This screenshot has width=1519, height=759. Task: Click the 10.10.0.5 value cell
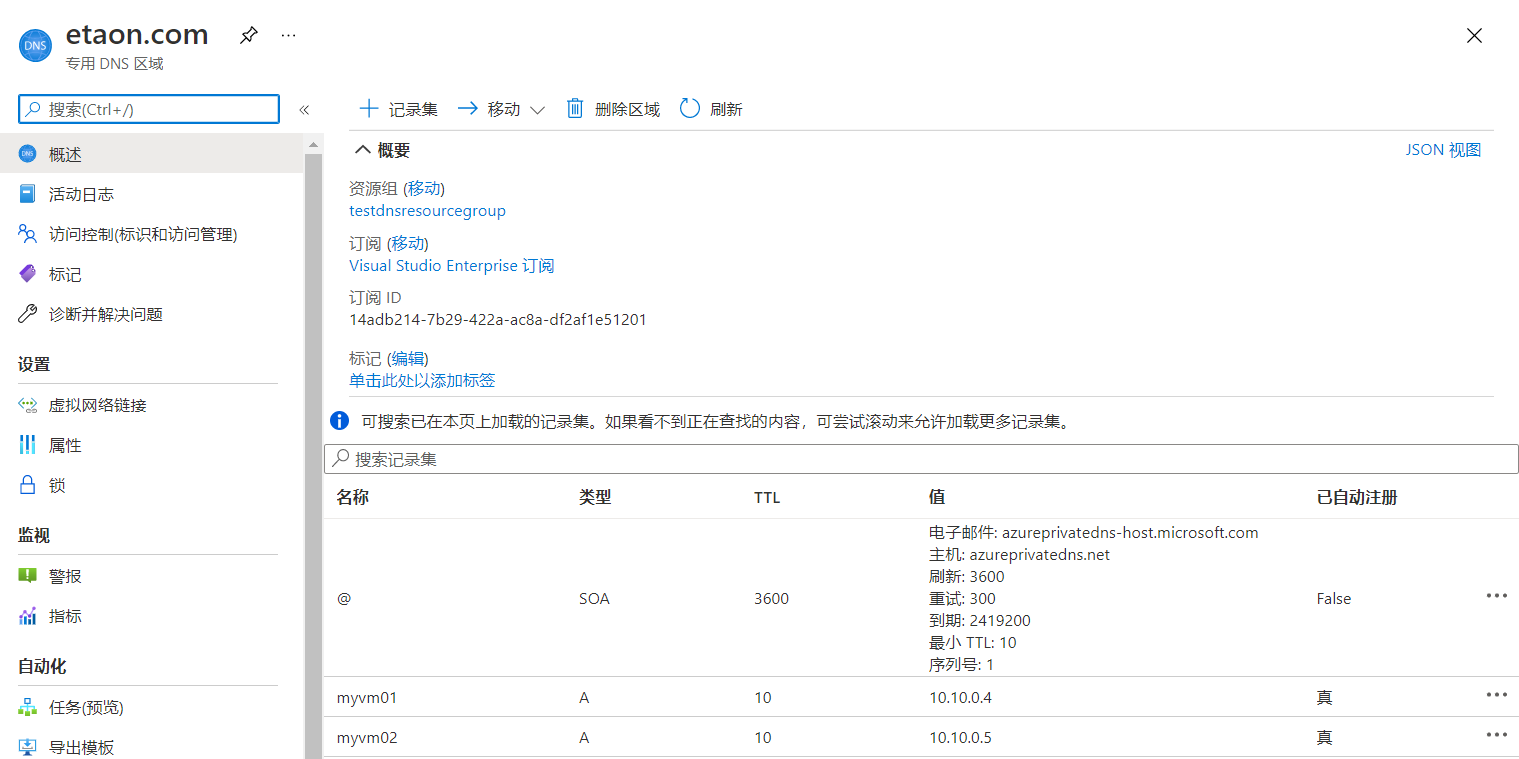[960, 737]
